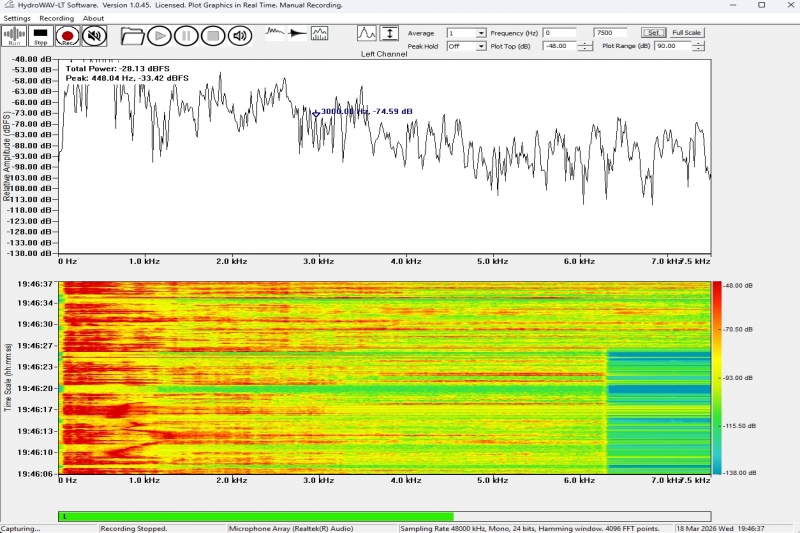This screenshot has width=800, height=533.
Task: Click the Set frequency button
Action: click(652, 33)
